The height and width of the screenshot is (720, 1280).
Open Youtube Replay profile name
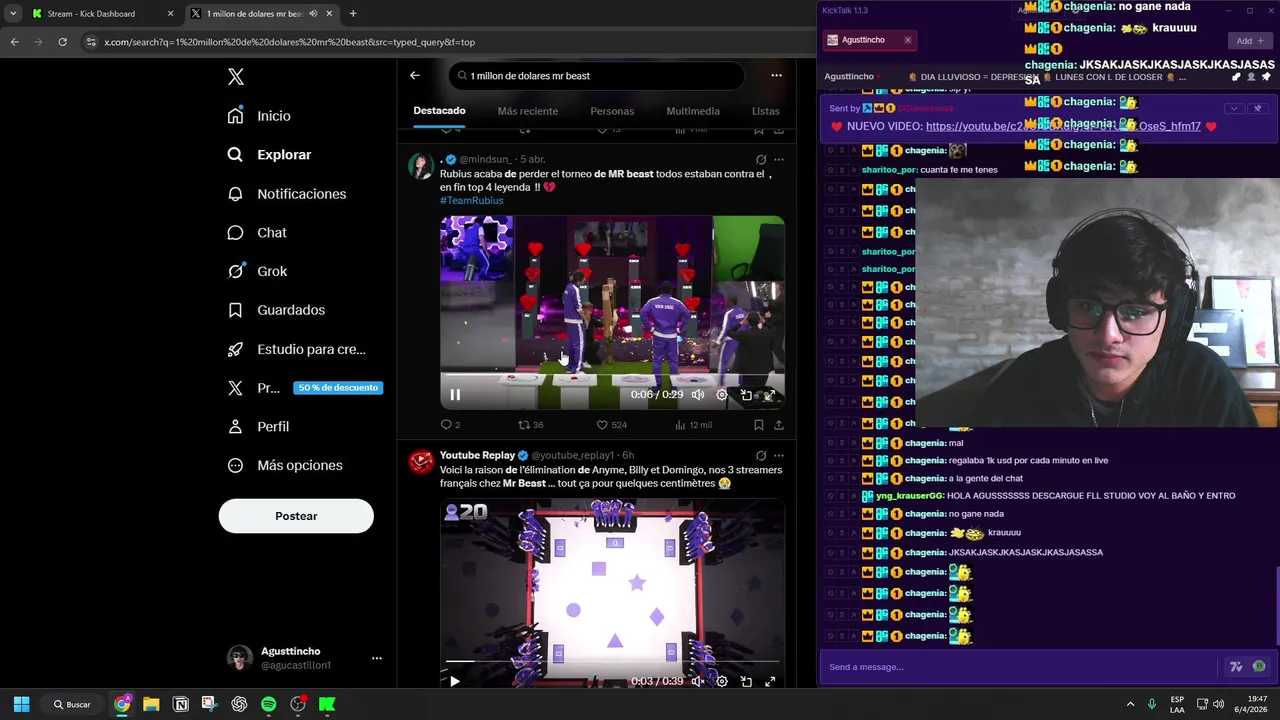[x=477, y=455]
